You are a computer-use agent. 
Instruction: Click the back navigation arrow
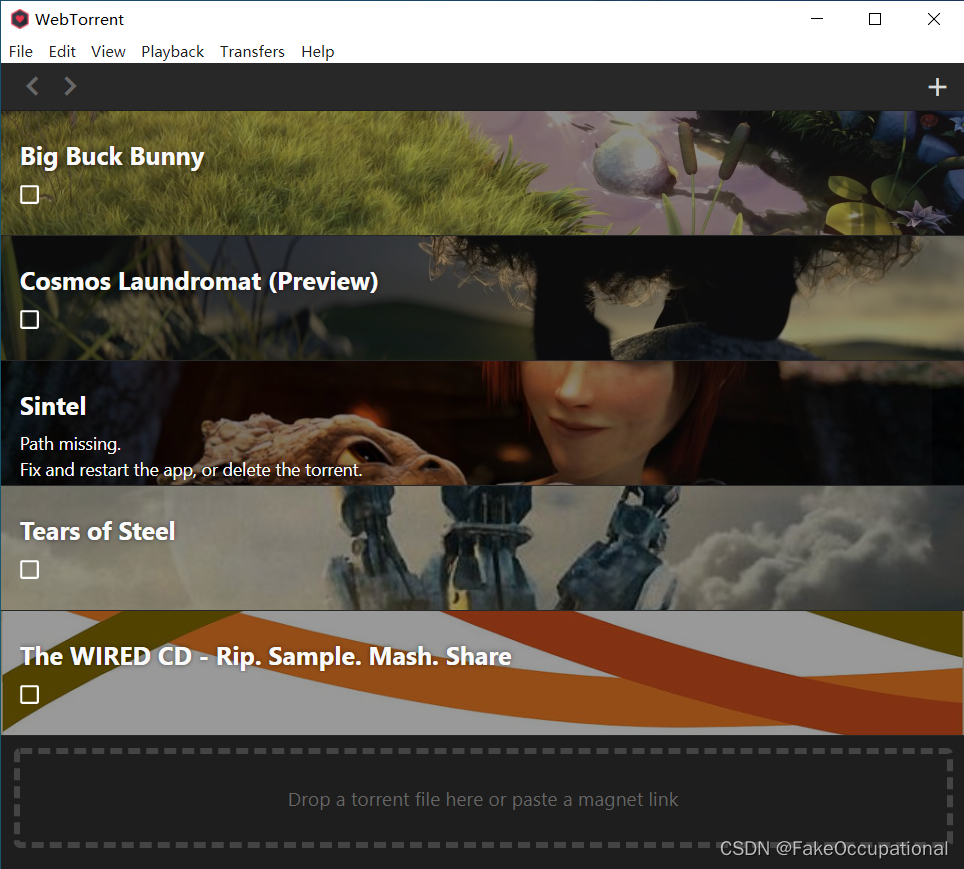pos(33,86)
